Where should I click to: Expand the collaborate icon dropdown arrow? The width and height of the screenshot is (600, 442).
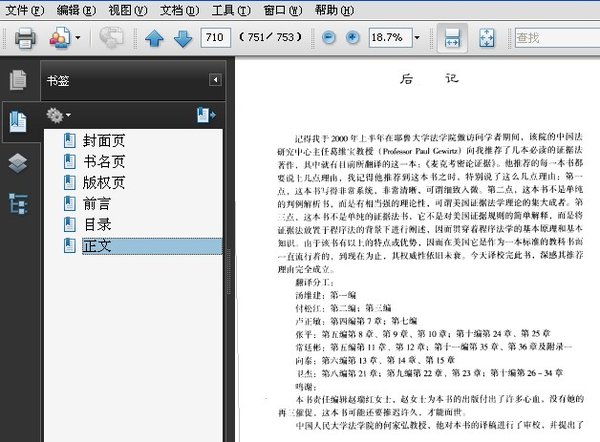(x=78, y=38)
